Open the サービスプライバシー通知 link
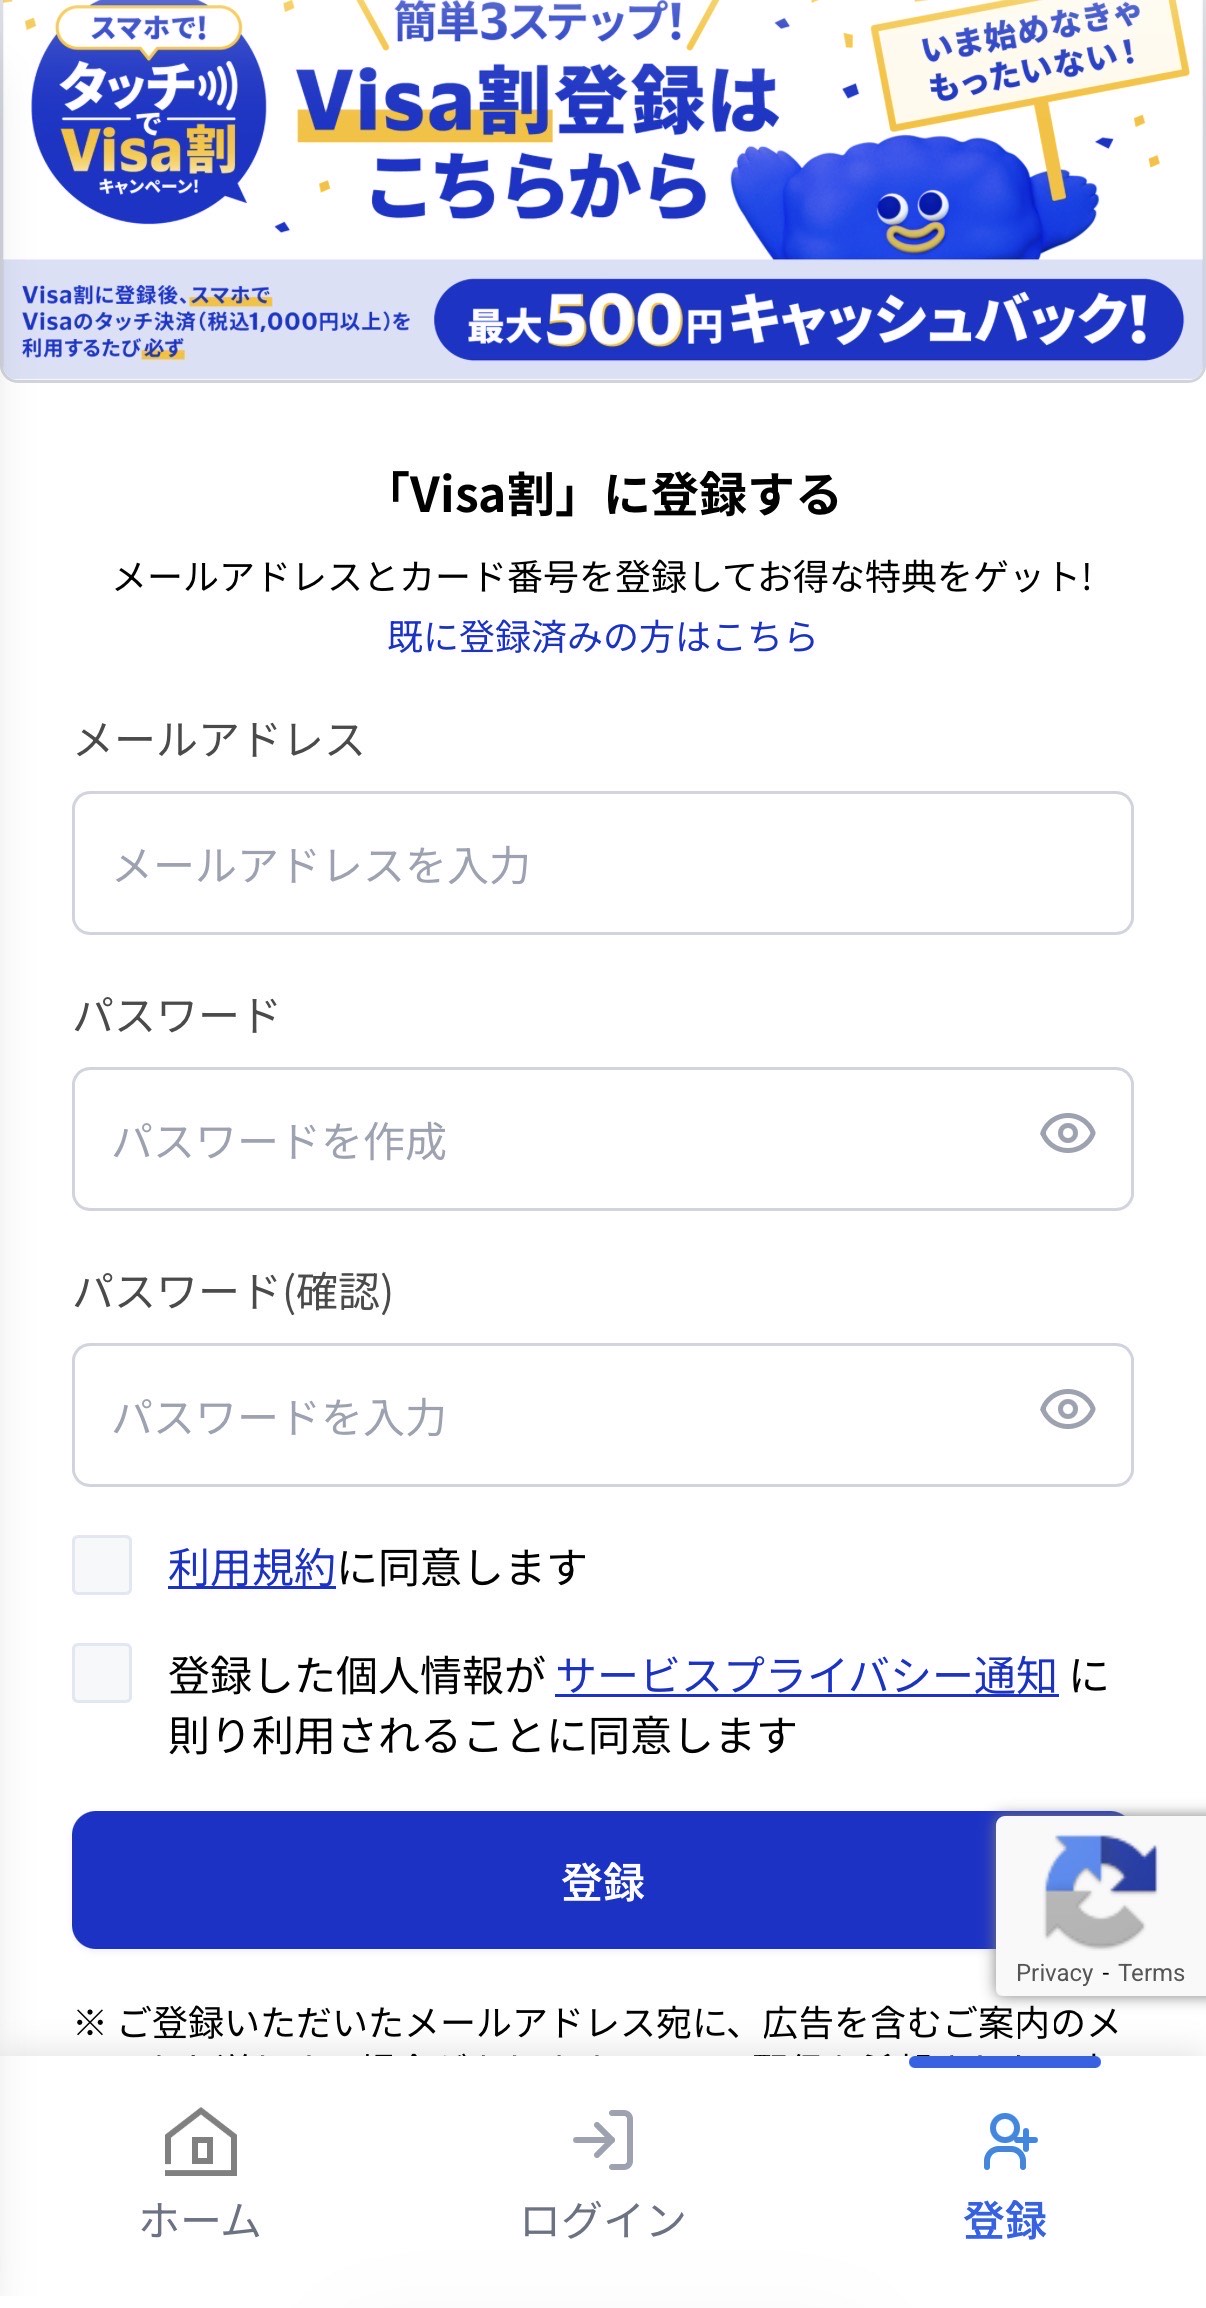 coord(806,1675)
